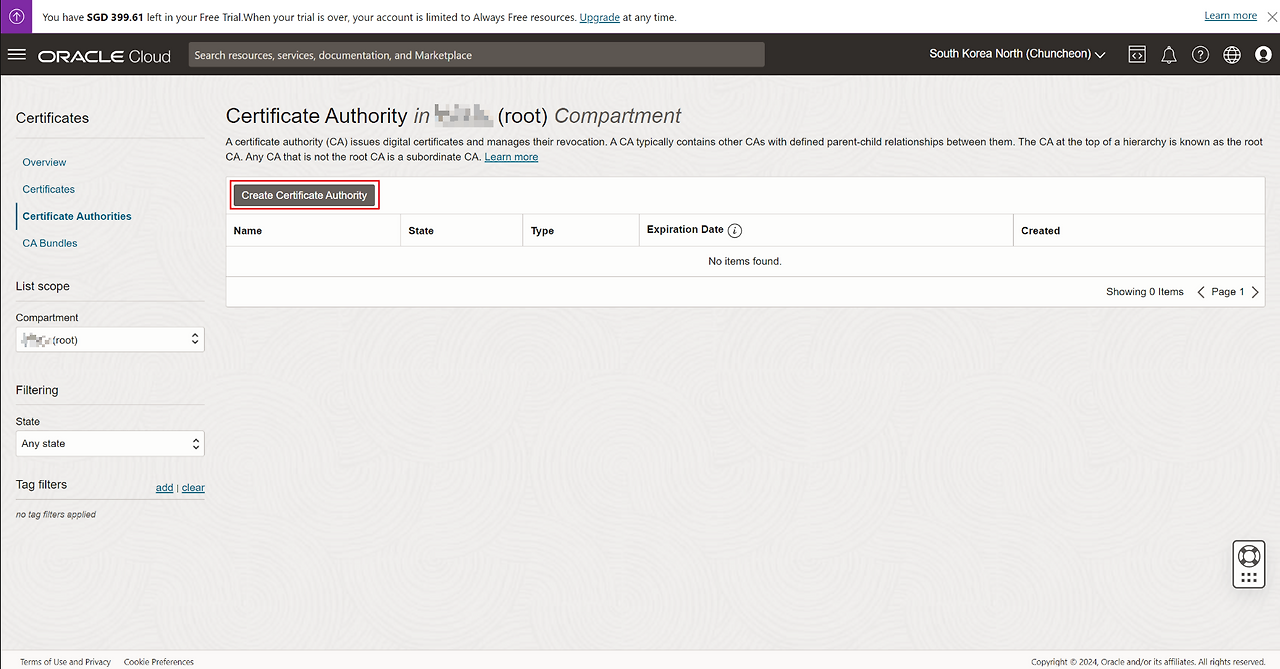This screenshot has height=669, width=1280.
Task: Click the Upgrade link in banner
Action: [x=599, y=17]
